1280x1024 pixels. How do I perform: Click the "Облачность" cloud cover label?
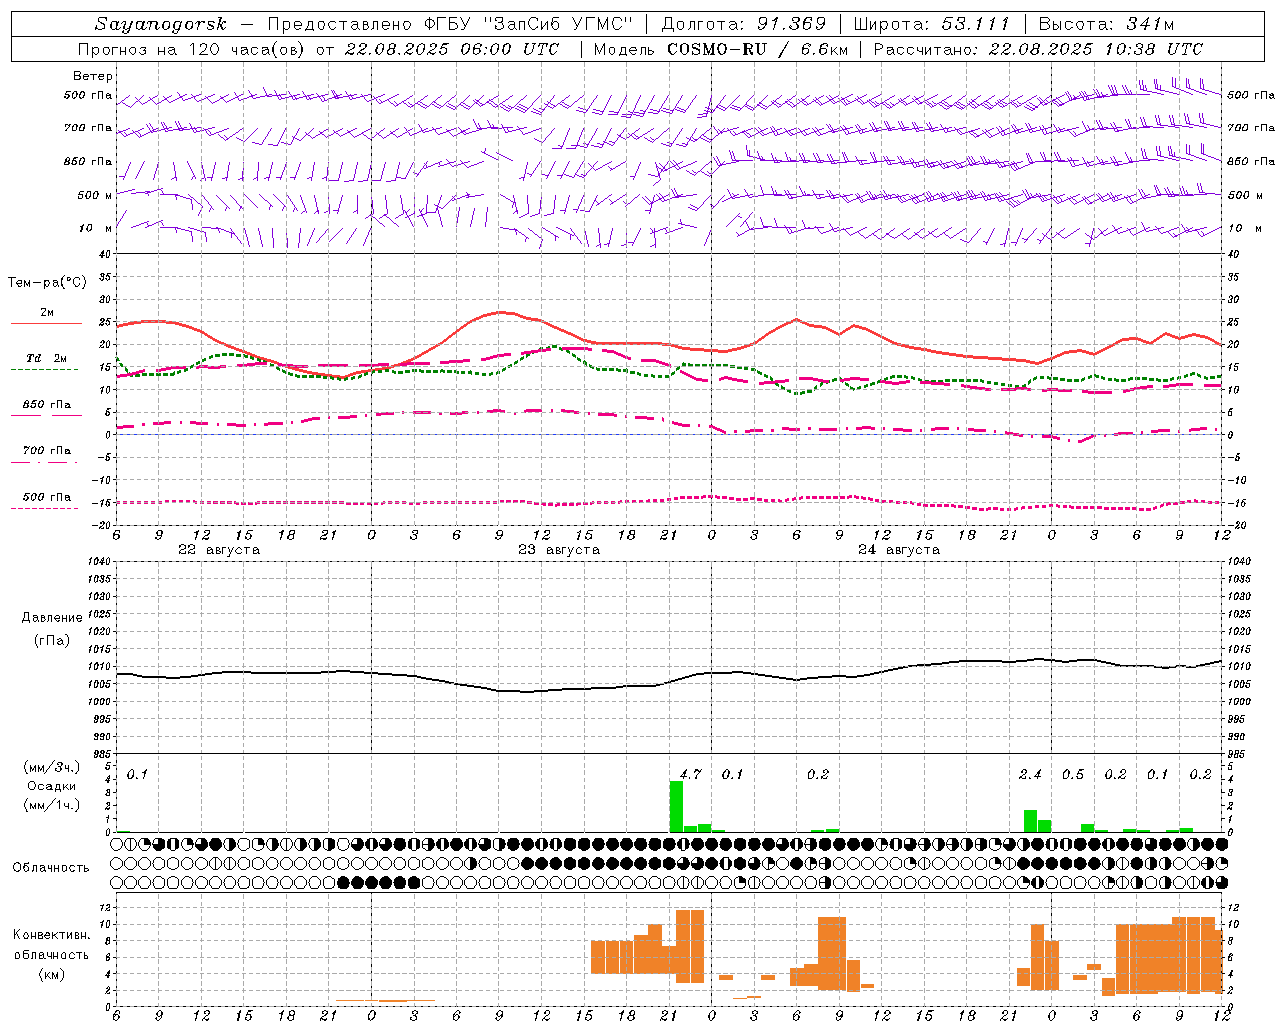point(51,867)
